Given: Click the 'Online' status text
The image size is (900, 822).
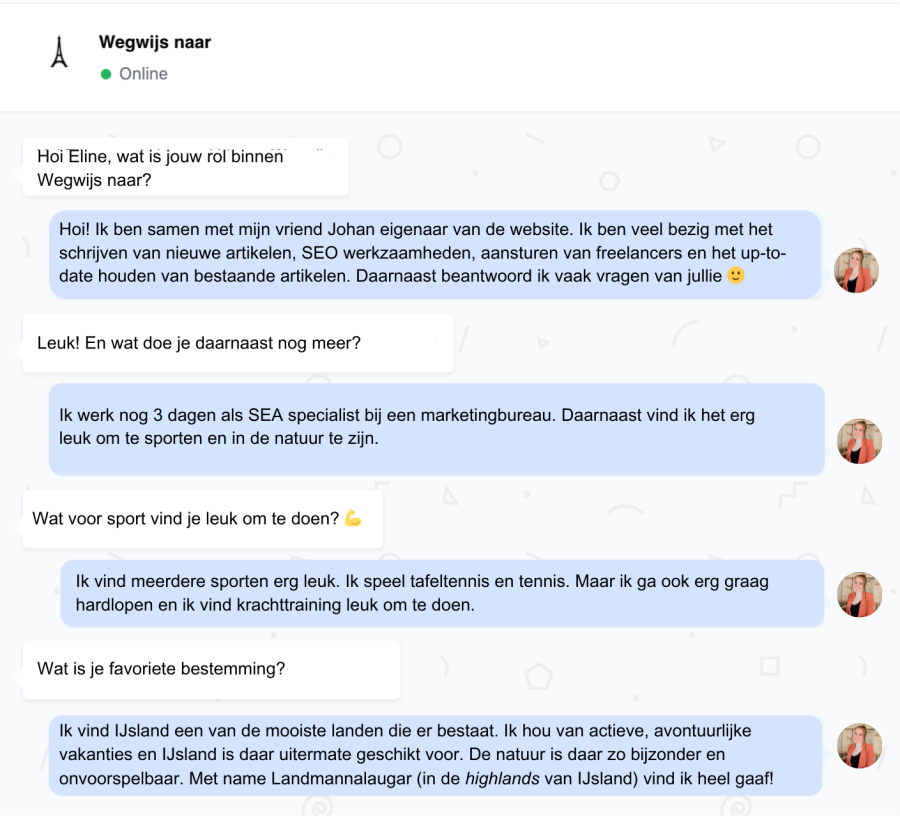Looking at the screenshot, I should (x=143, y=74).
